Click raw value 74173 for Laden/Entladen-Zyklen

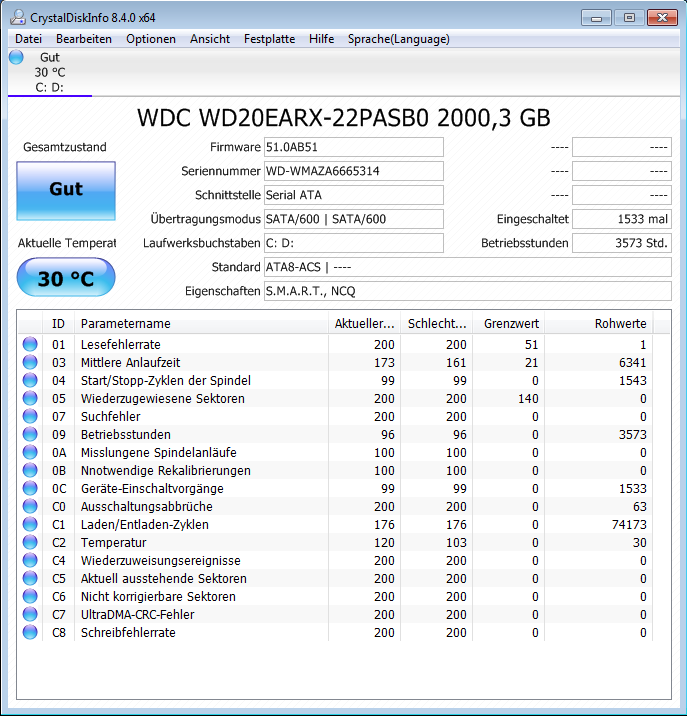point(629,525)
